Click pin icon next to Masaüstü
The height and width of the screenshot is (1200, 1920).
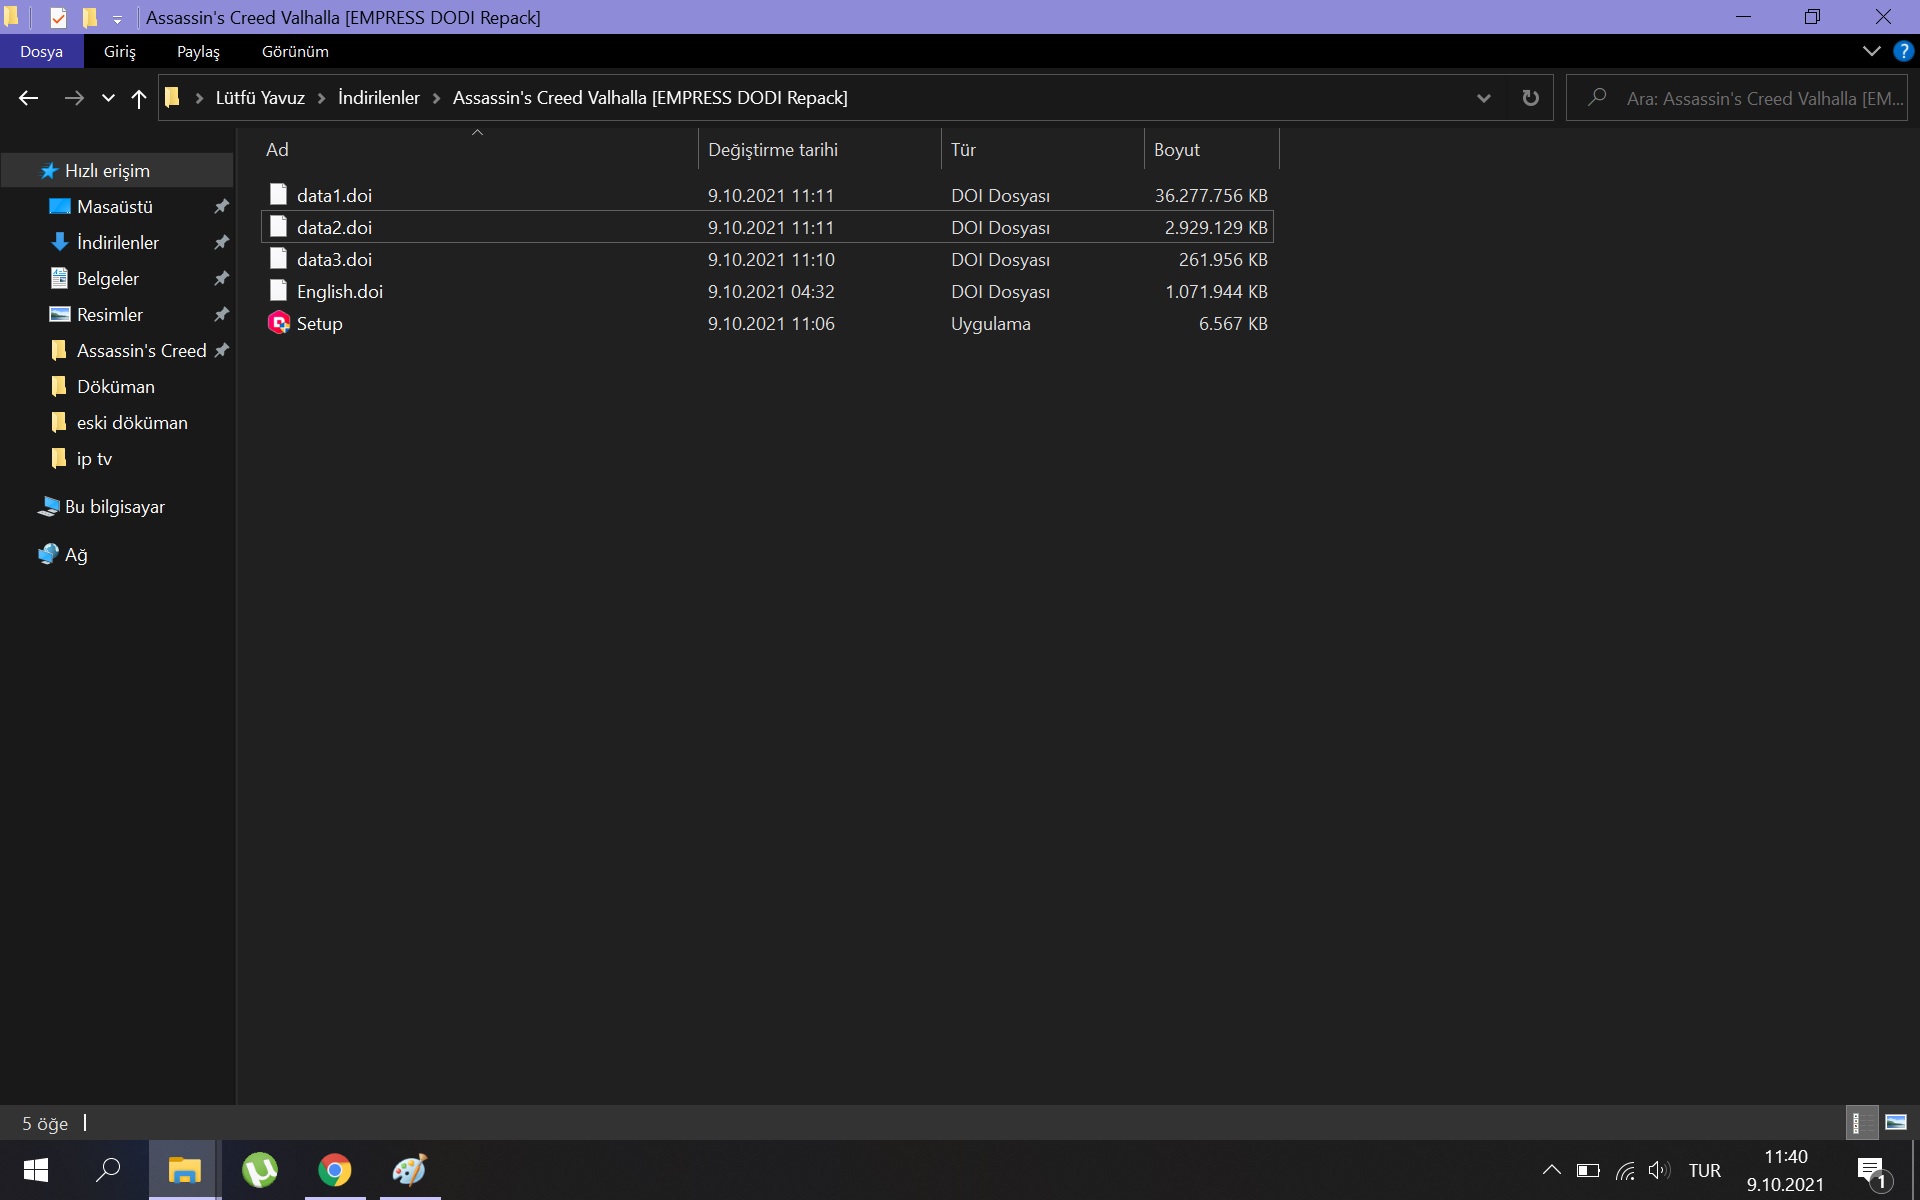(x=221, y=206)
